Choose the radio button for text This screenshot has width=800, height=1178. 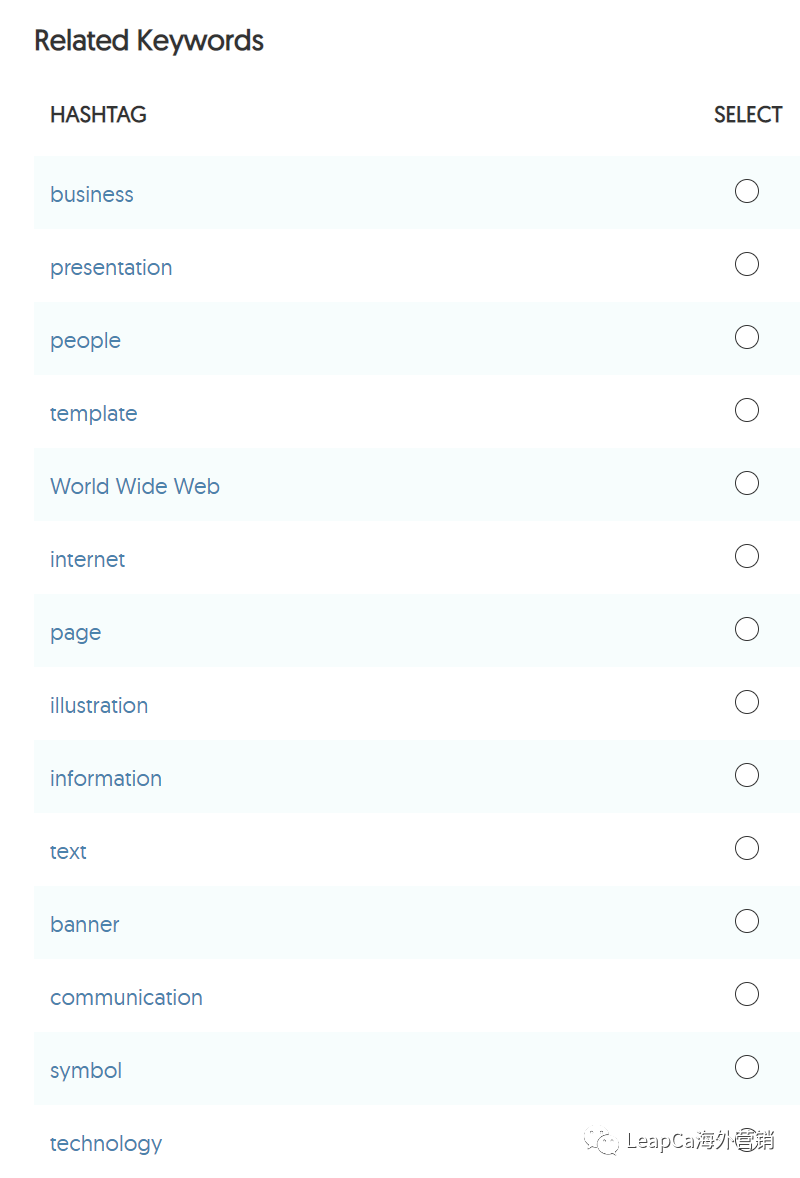(x=746, y=848)
